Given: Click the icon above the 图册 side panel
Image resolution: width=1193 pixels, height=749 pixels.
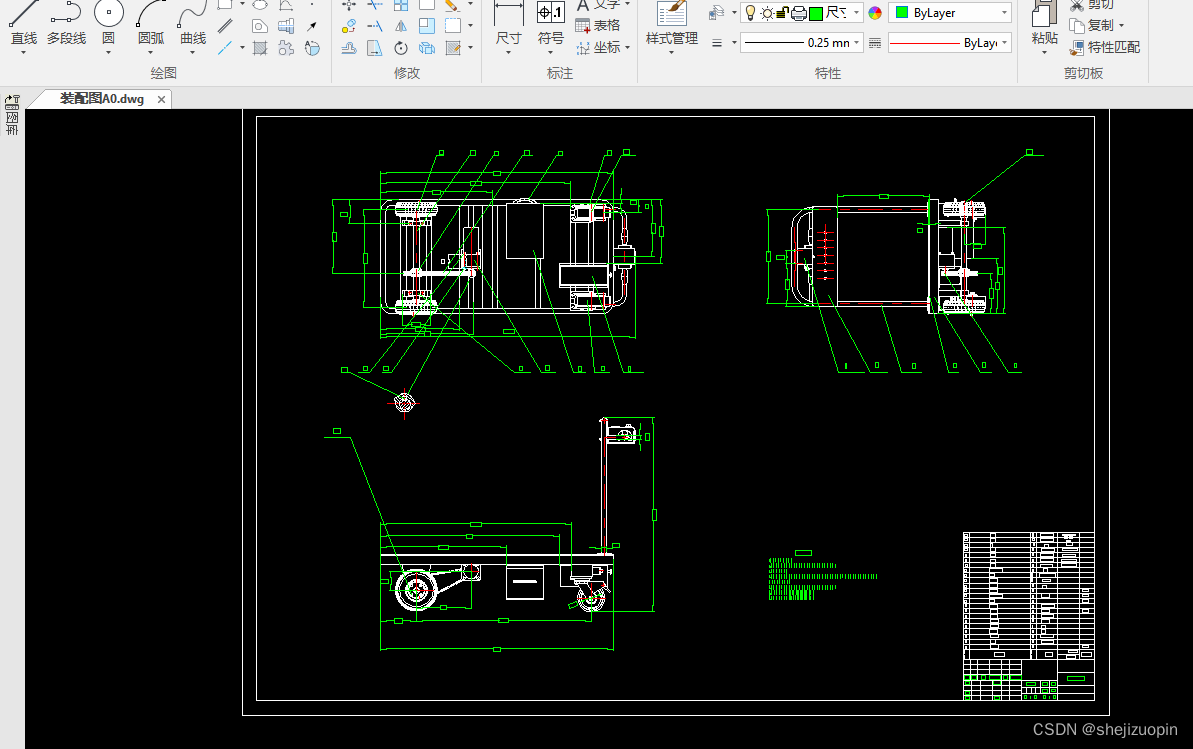Looking at the screenshot, I should [x=12, y=102].
